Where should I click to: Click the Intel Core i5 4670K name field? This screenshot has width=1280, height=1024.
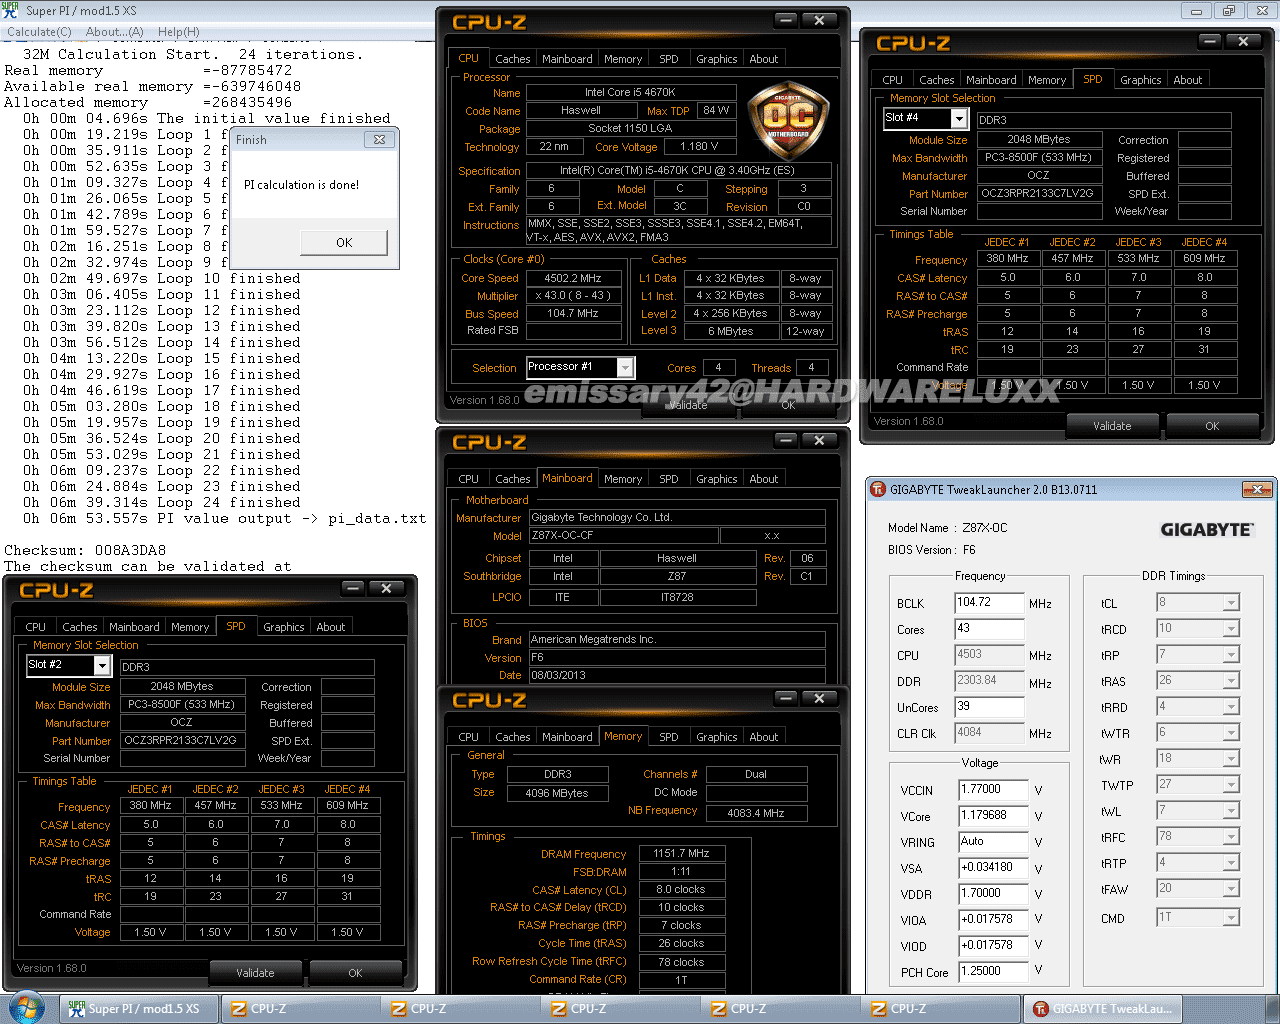click(x=630, y=92)
